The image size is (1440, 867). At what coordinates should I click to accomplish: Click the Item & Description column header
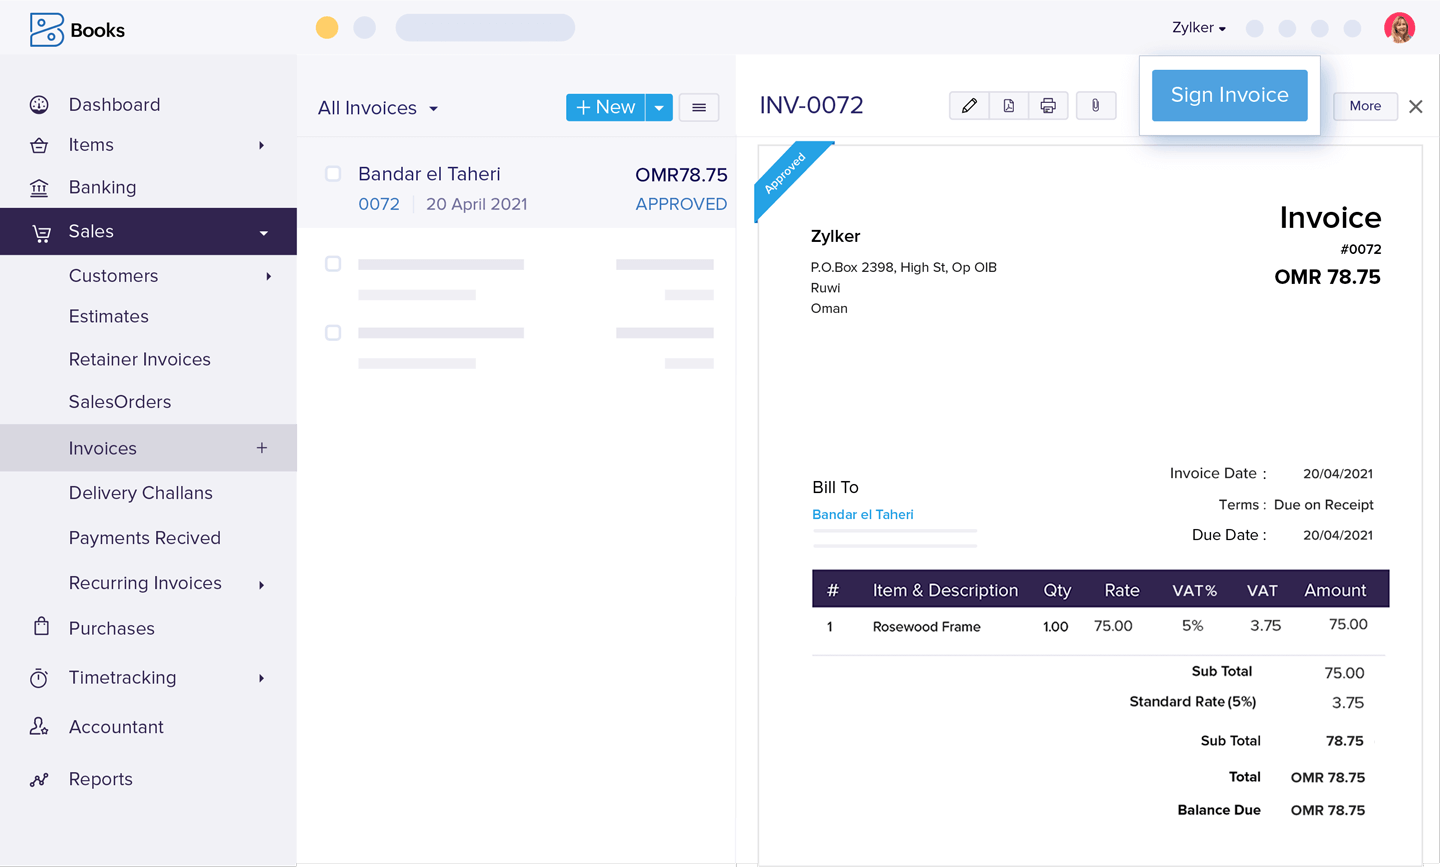pos(945,591)
